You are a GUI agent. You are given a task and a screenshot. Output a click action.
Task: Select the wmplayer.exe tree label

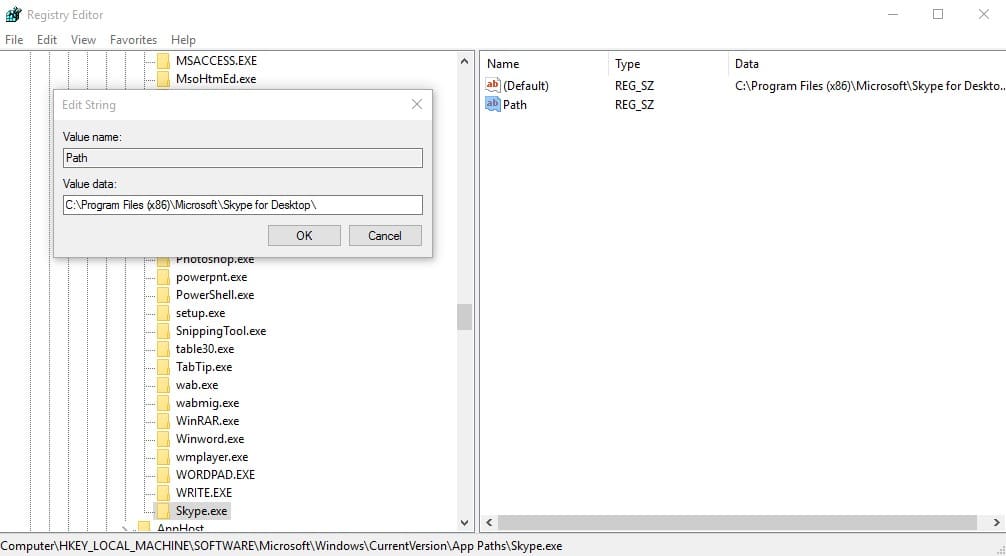(x=212, y=457)
